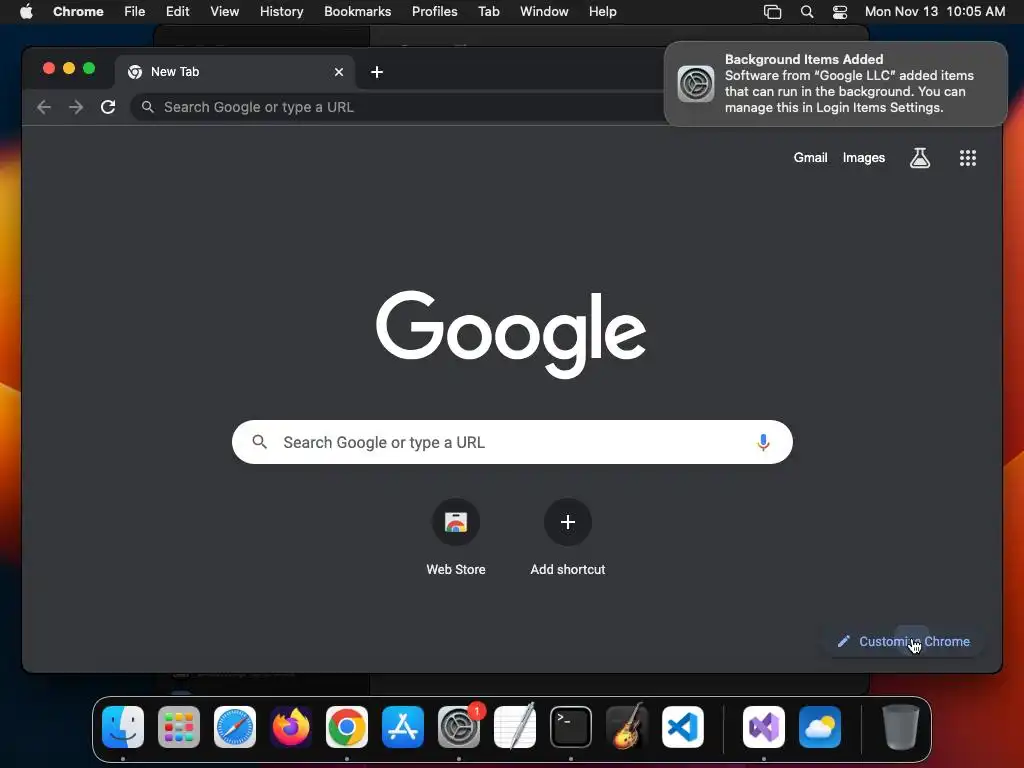Click Customize Chrome button
Viewport: 1024px width, 768px height.
[x=904, y=641]
